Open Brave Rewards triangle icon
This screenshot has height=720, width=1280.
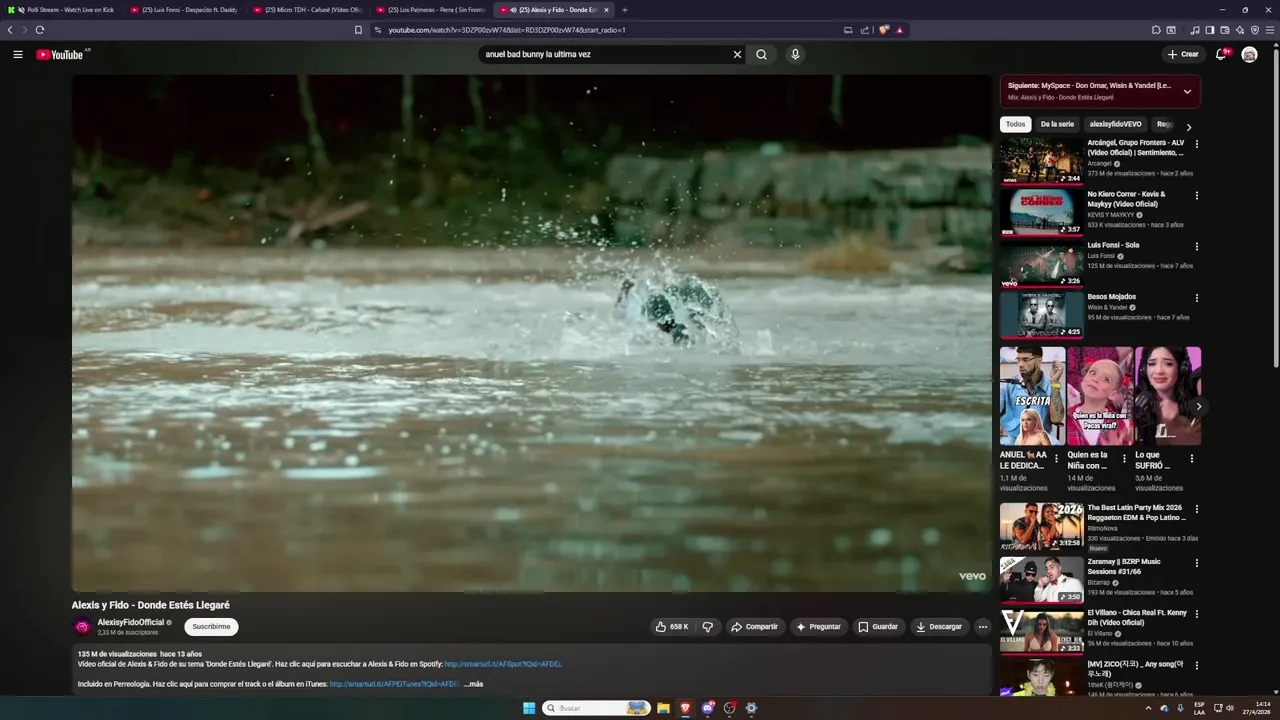899,30
